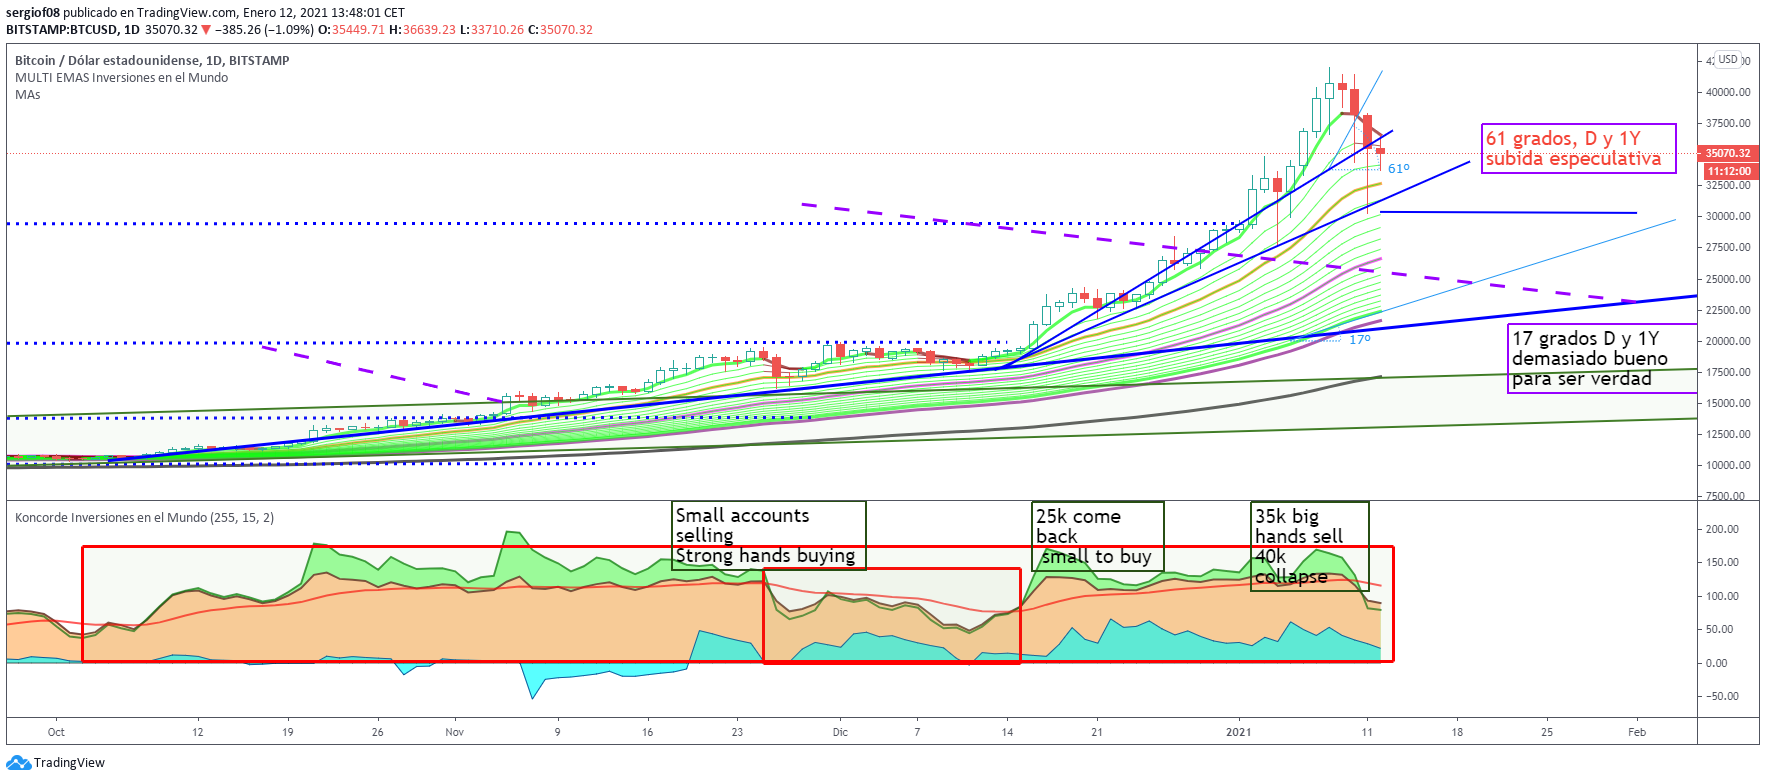Click the 20000.00 price axis label

coord(1728,341)
